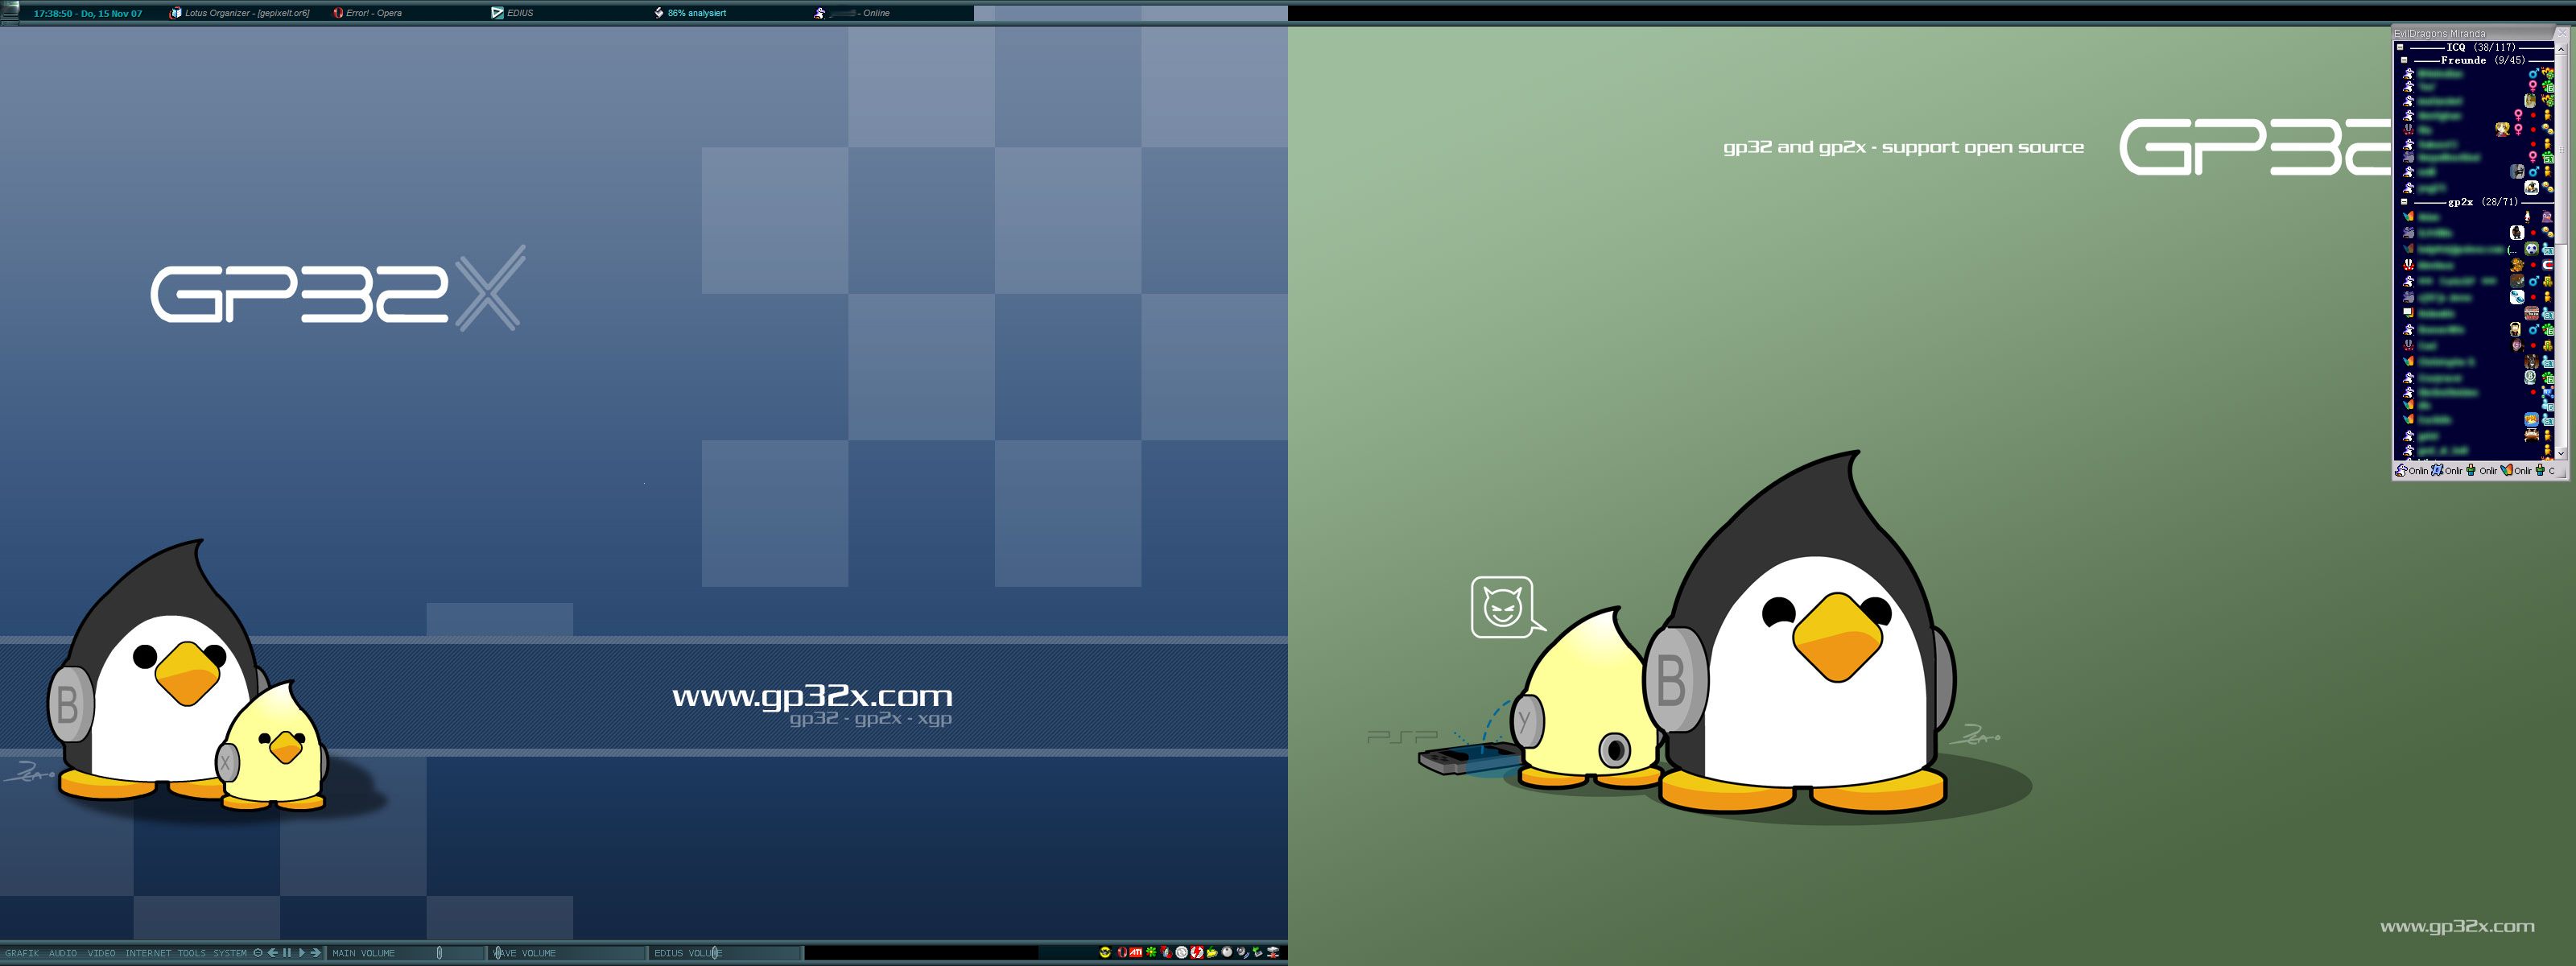Collapse the ICQ group in Miranda
The image size is (2576, 966).
click(x=2400, y=47)
